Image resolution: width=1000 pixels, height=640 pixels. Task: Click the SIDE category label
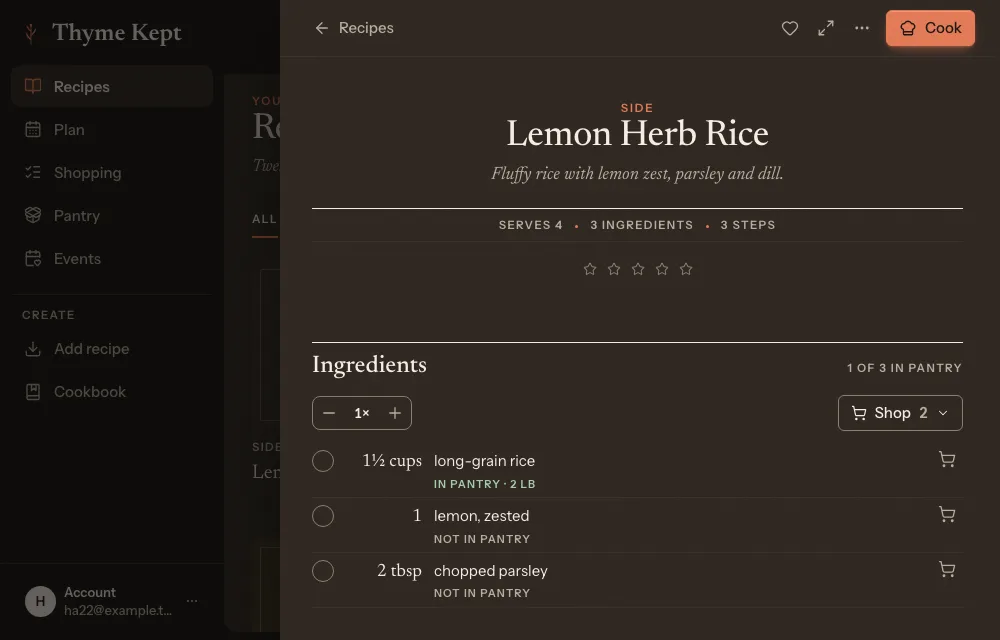[x=637, y=108]
